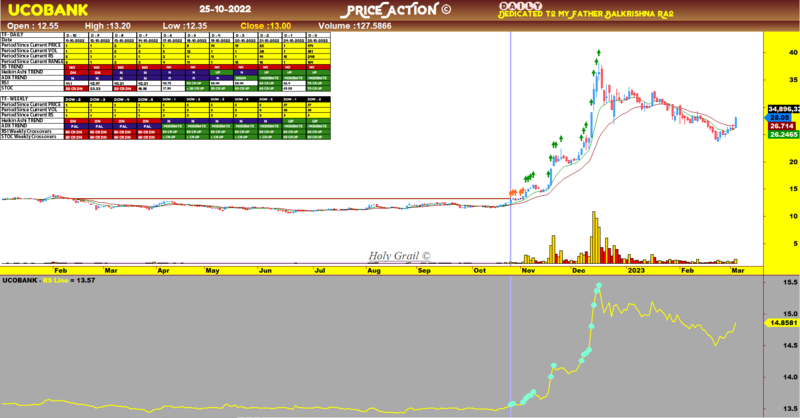Click the Sep label on time axis
This screenshot has height=418, width=800.
[424, 271]
